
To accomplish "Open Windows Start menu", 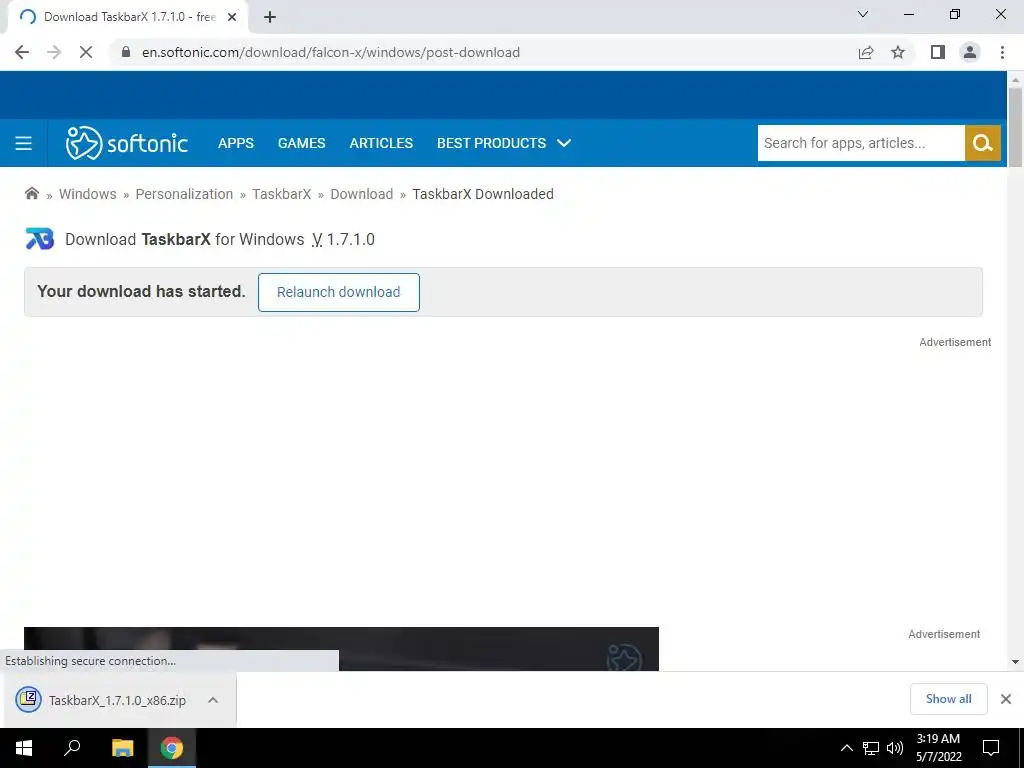I will click(x=24, y=748).
